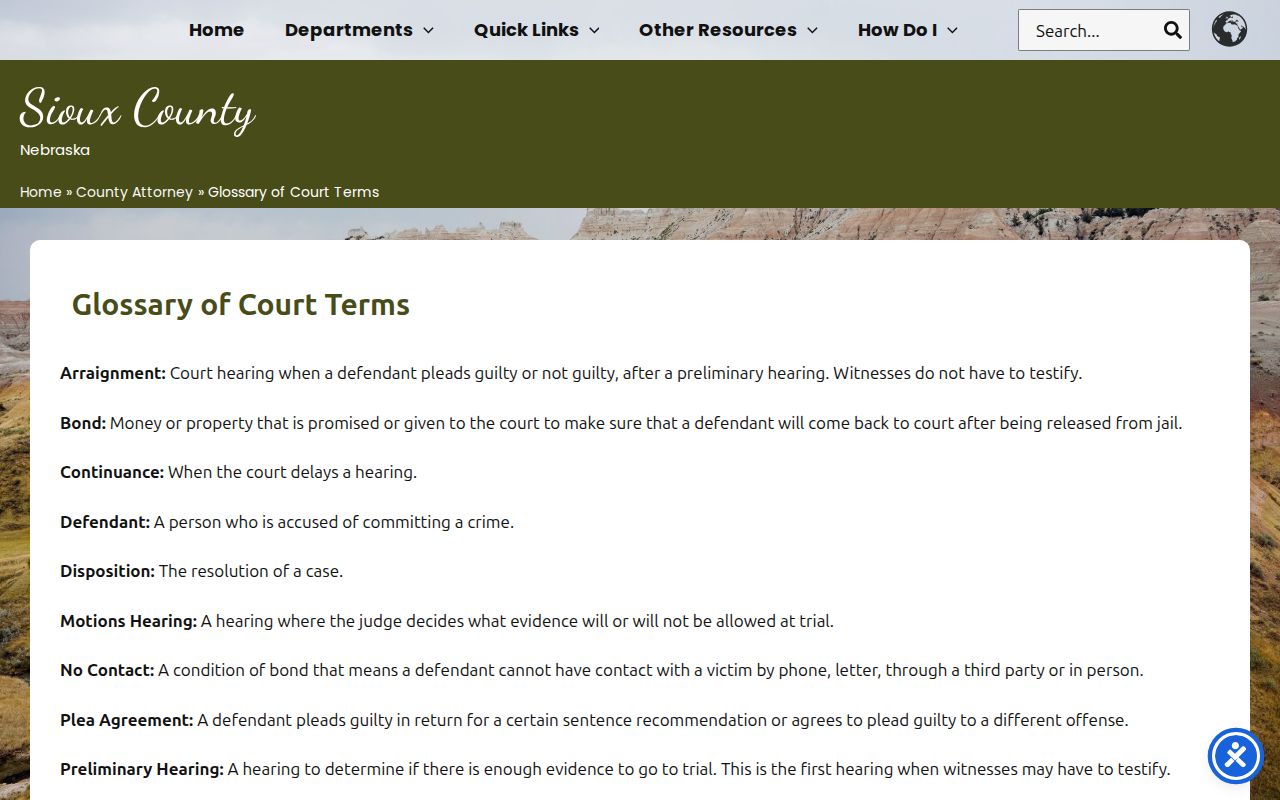The height and width of the screenshot is (800, 1280).
Task: Click the Bond glossary term
Action: pos(83,423)
